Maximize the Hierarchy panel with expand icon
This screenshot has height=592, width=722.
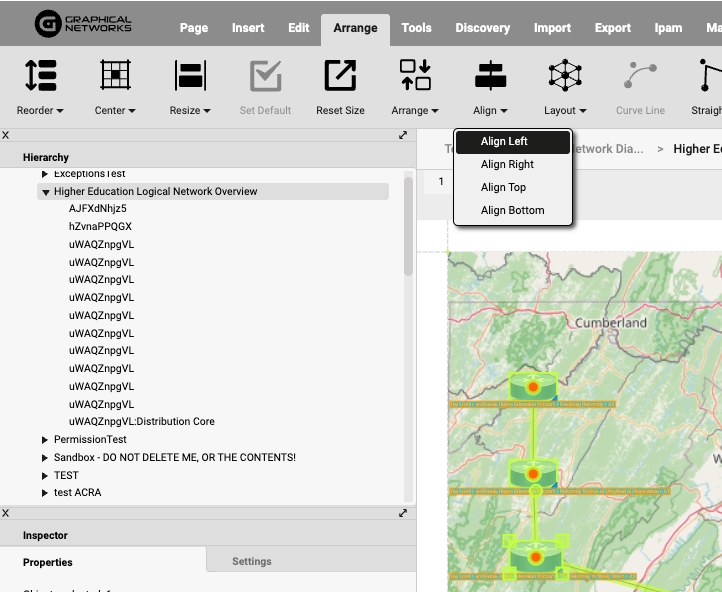403,135
